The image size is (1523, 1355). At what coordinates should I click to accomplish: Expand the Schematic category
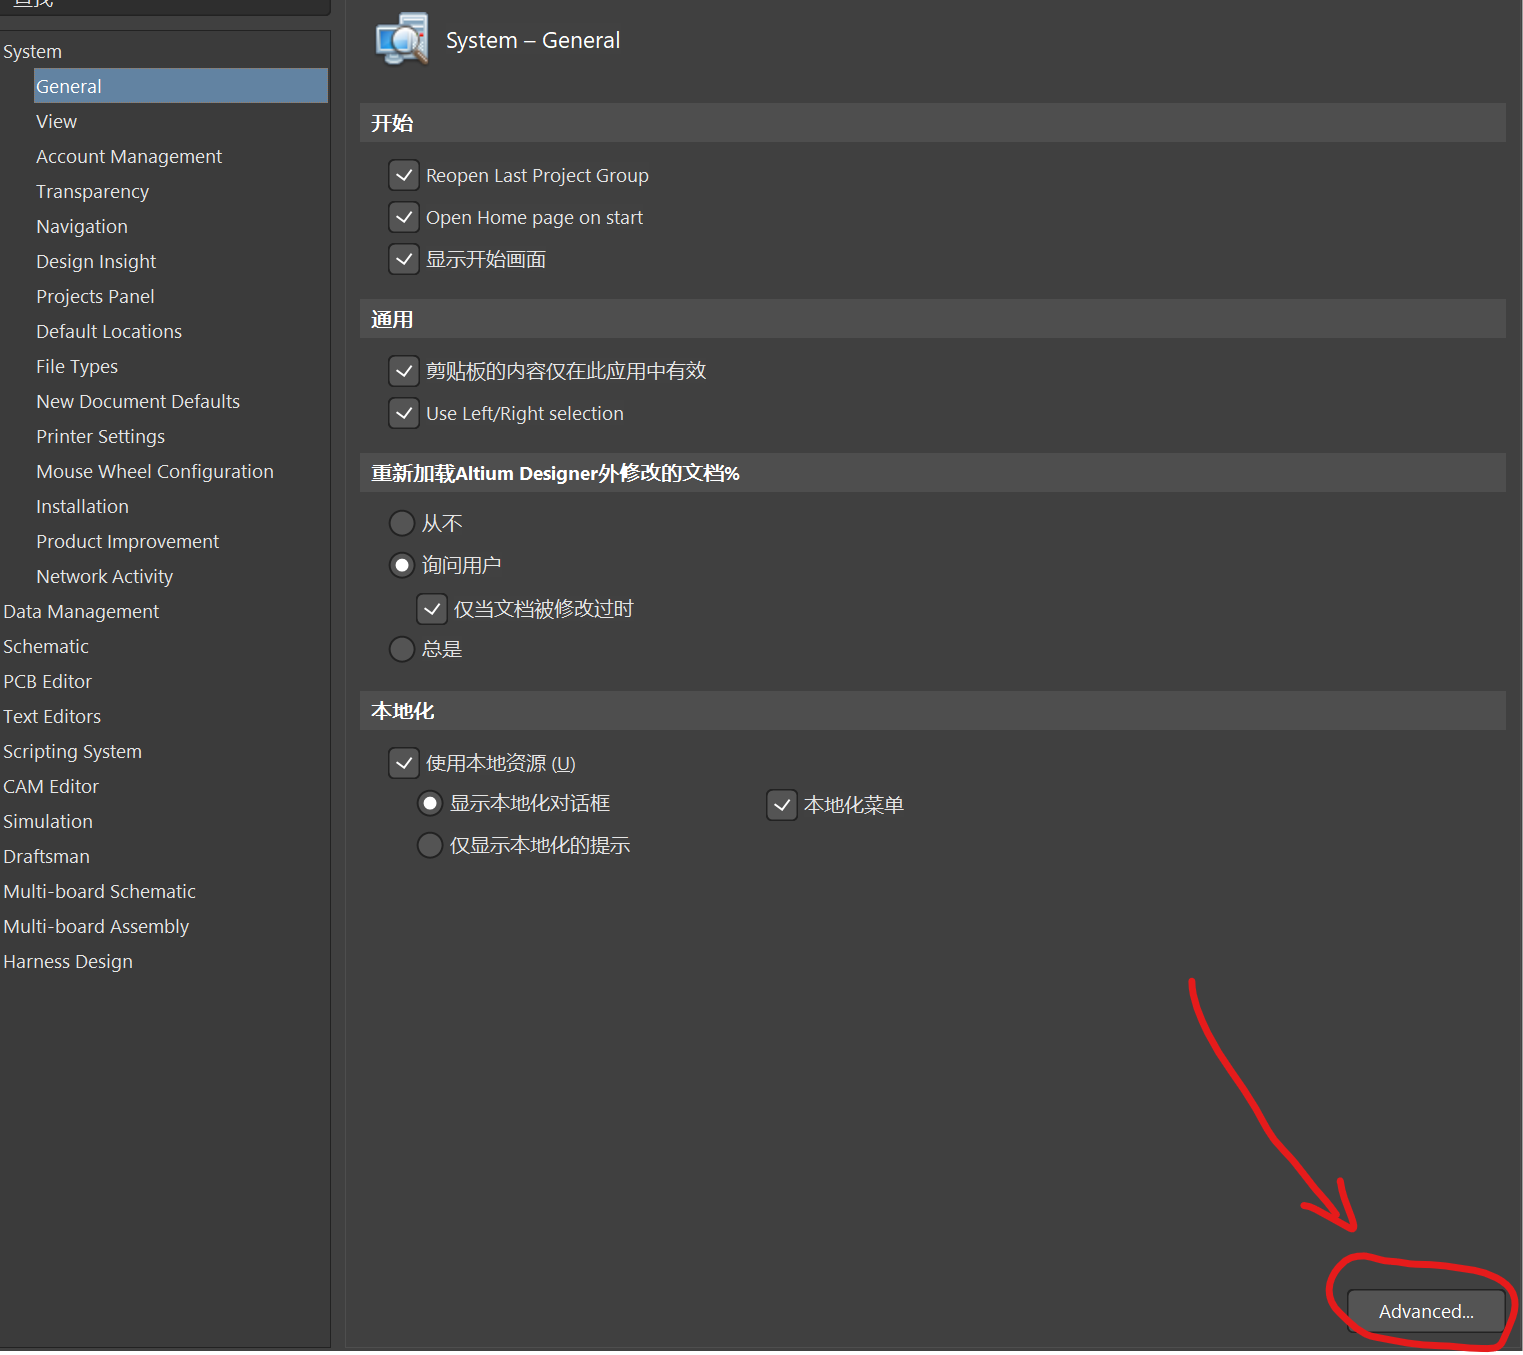(46, 647)
